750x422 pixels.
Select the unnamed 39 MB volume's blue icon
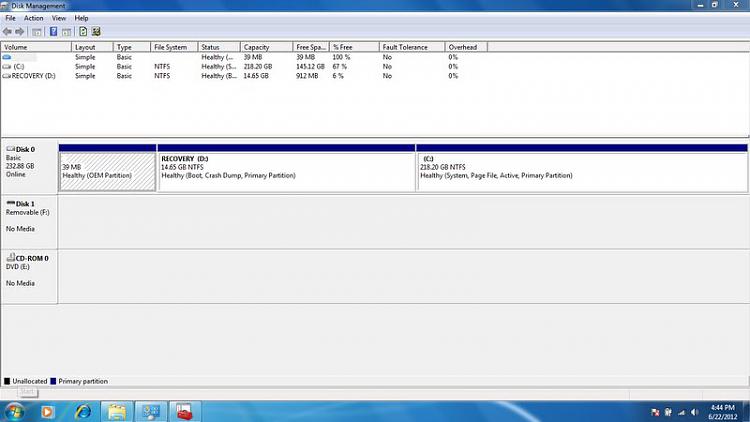(7, 57)
